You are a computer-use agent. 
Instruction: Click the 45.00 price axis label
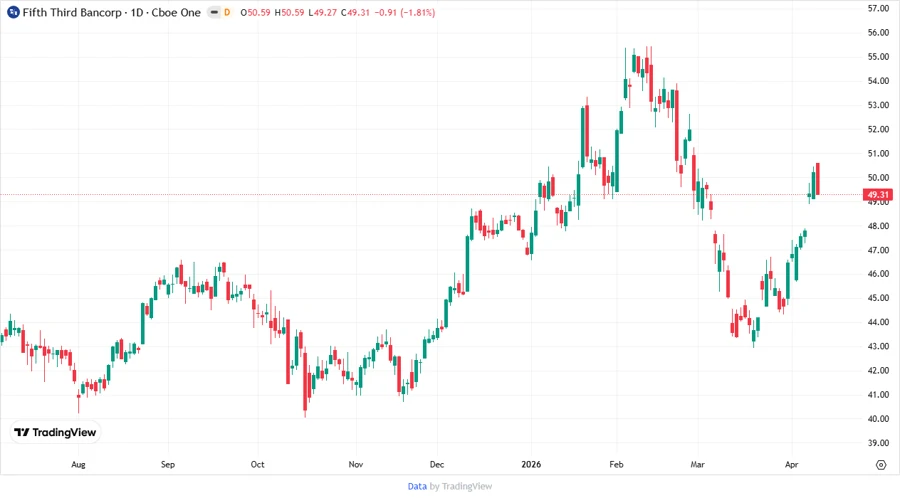pyautogui.click(x=878, y=298)
